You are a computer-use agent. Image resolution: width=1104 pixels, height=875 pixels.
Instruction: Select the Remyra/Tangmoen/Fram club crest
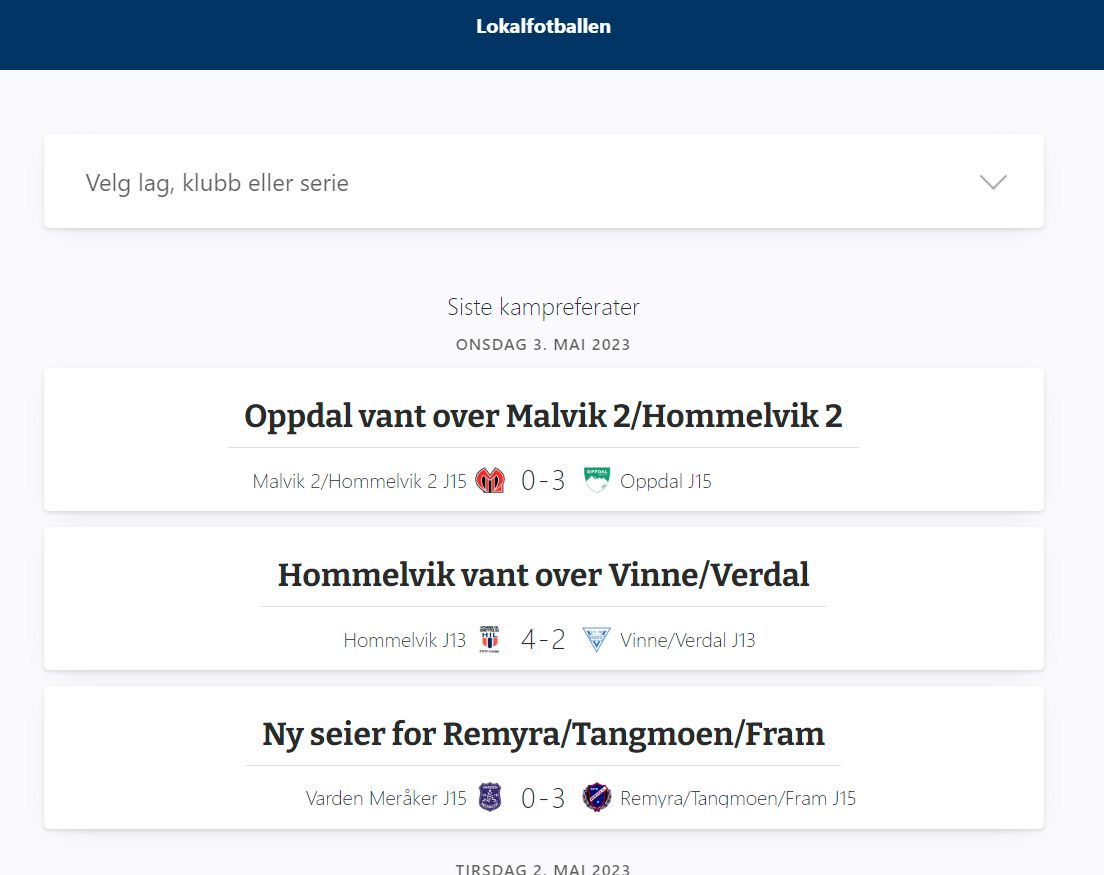(597, 797)
